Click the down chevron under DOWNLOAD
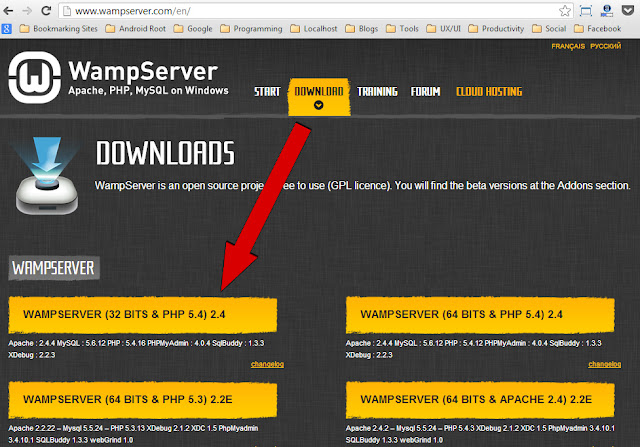 (x=319, y=105)
